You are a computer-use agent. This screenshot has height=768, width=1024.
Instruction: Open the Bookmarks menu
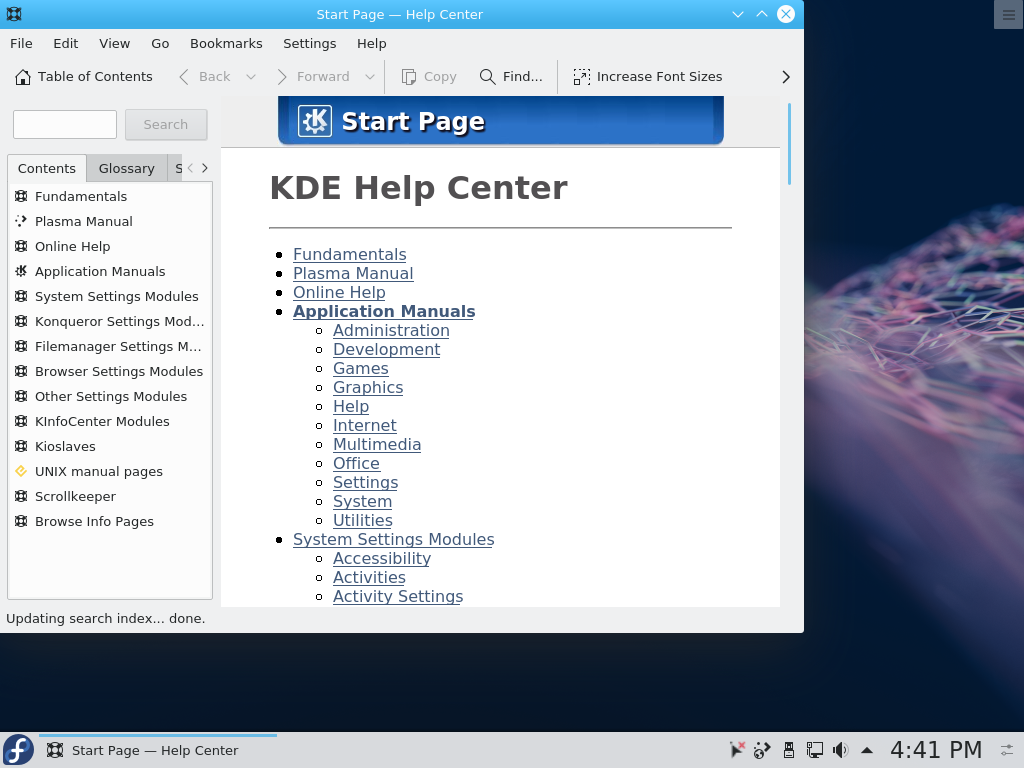click(226, 44)
